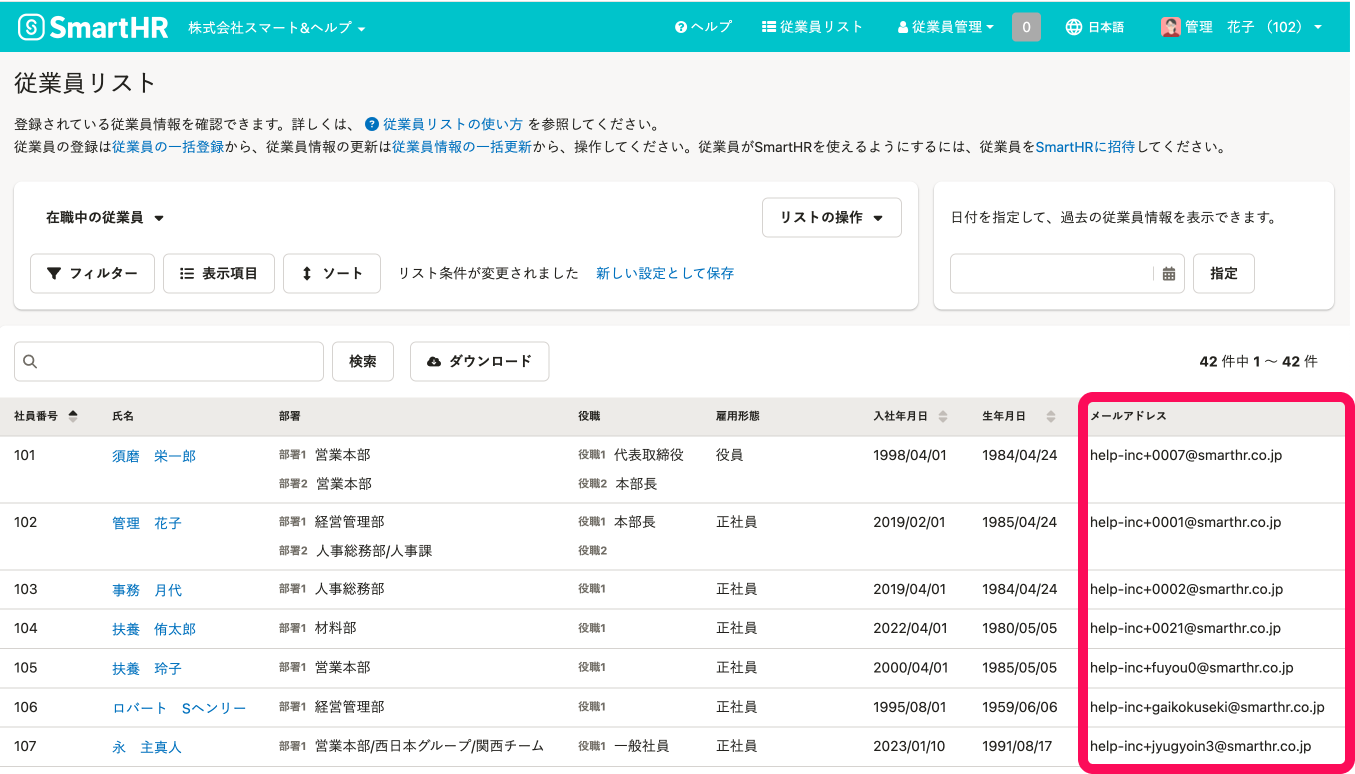This screenshot has height=774, width=1355.
Task: Click the globe language icon
Action: [x=1074, y=27]
